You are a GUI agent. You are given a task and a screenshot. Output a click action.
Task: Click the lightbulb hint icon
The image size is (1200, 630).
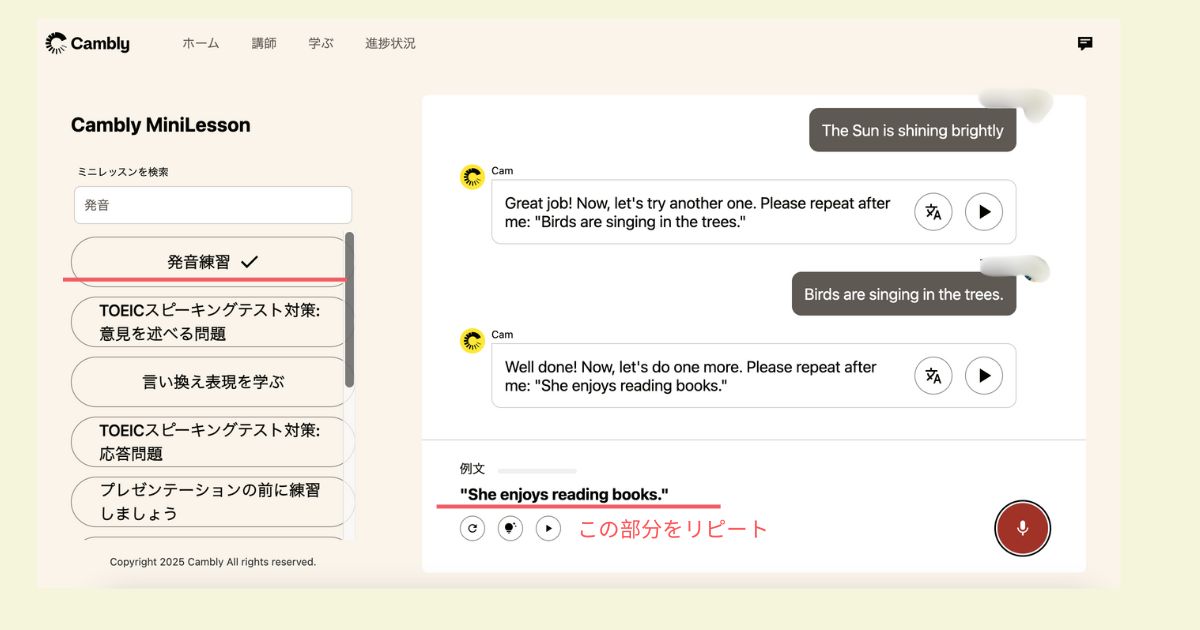[x=511, y=528]
